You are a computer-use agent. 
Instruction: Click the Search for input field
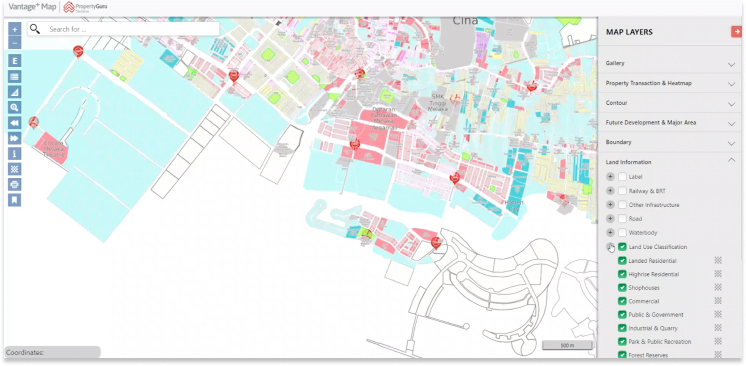[123, 29]
